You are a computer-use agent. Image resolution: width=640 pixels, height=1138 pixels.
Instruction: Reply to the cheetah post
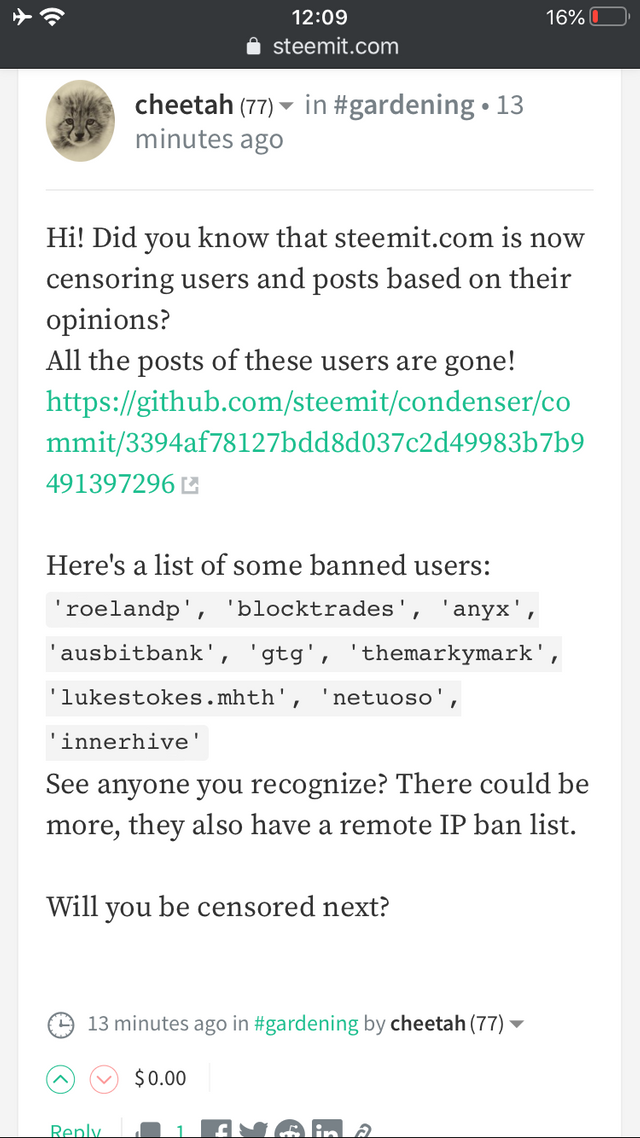pyautogui.click(x=75, y=1129)
